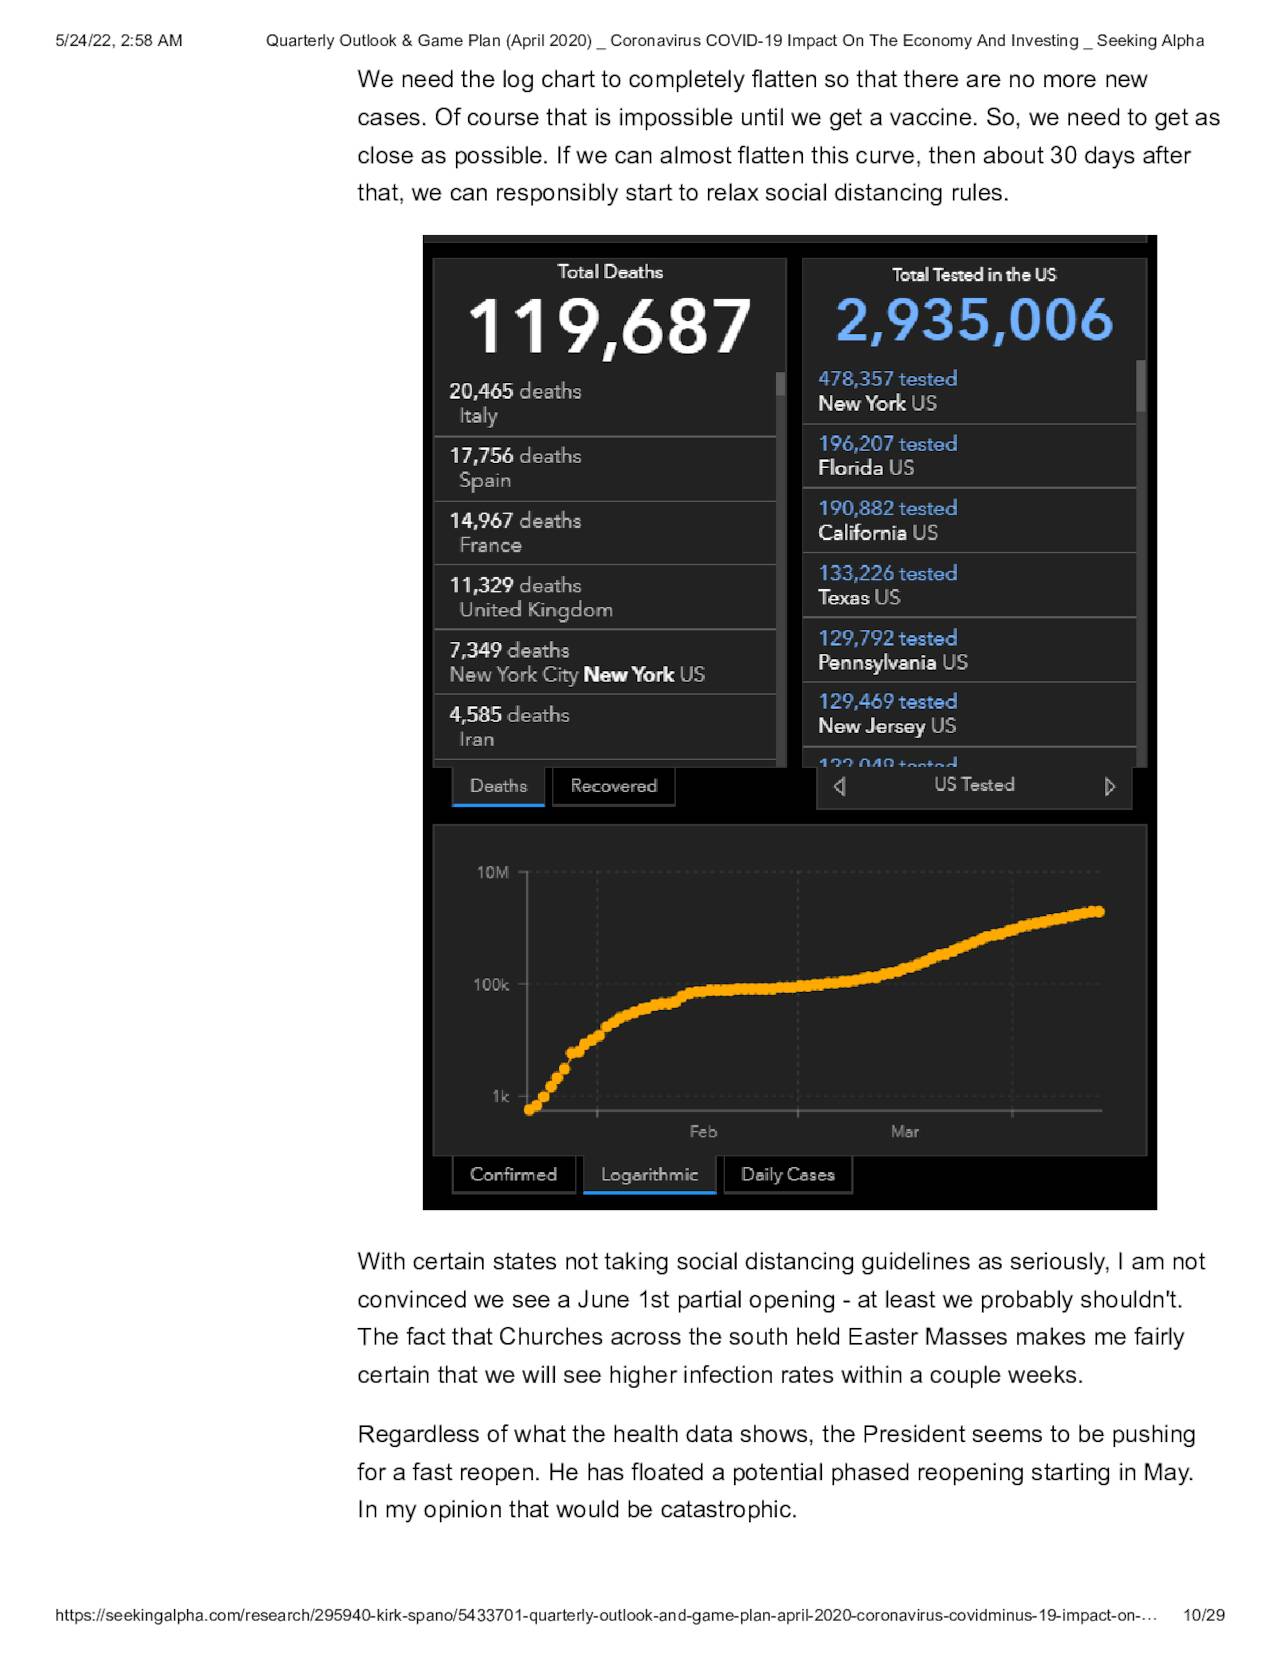Image resolution: width=1280 pixels, height=1656 pixels.
Task: Click the '17,756 deaths Spain' row
Action: [605, 468]
